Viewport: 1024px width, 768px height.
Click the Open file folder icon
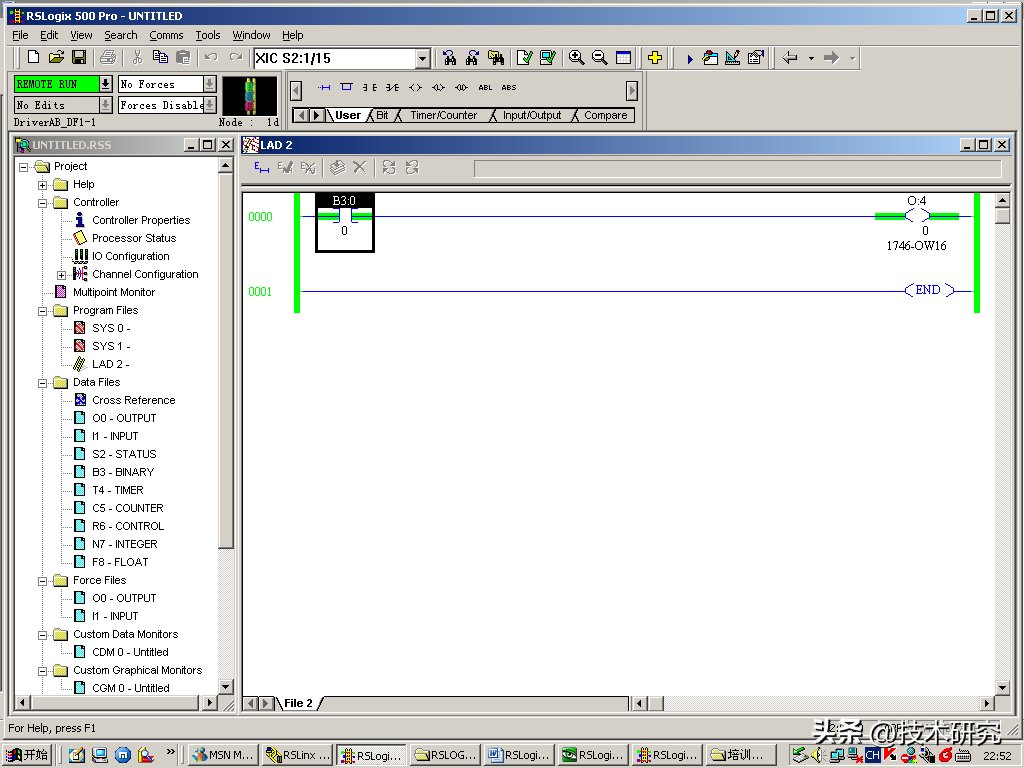[56, 58]
